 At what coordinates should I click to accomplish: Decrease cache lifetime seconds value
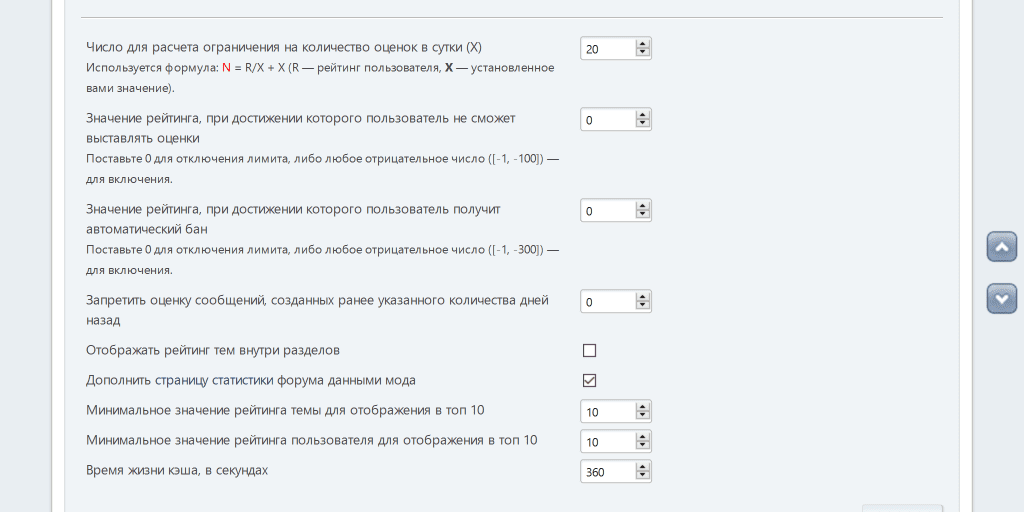click(643, 477)
